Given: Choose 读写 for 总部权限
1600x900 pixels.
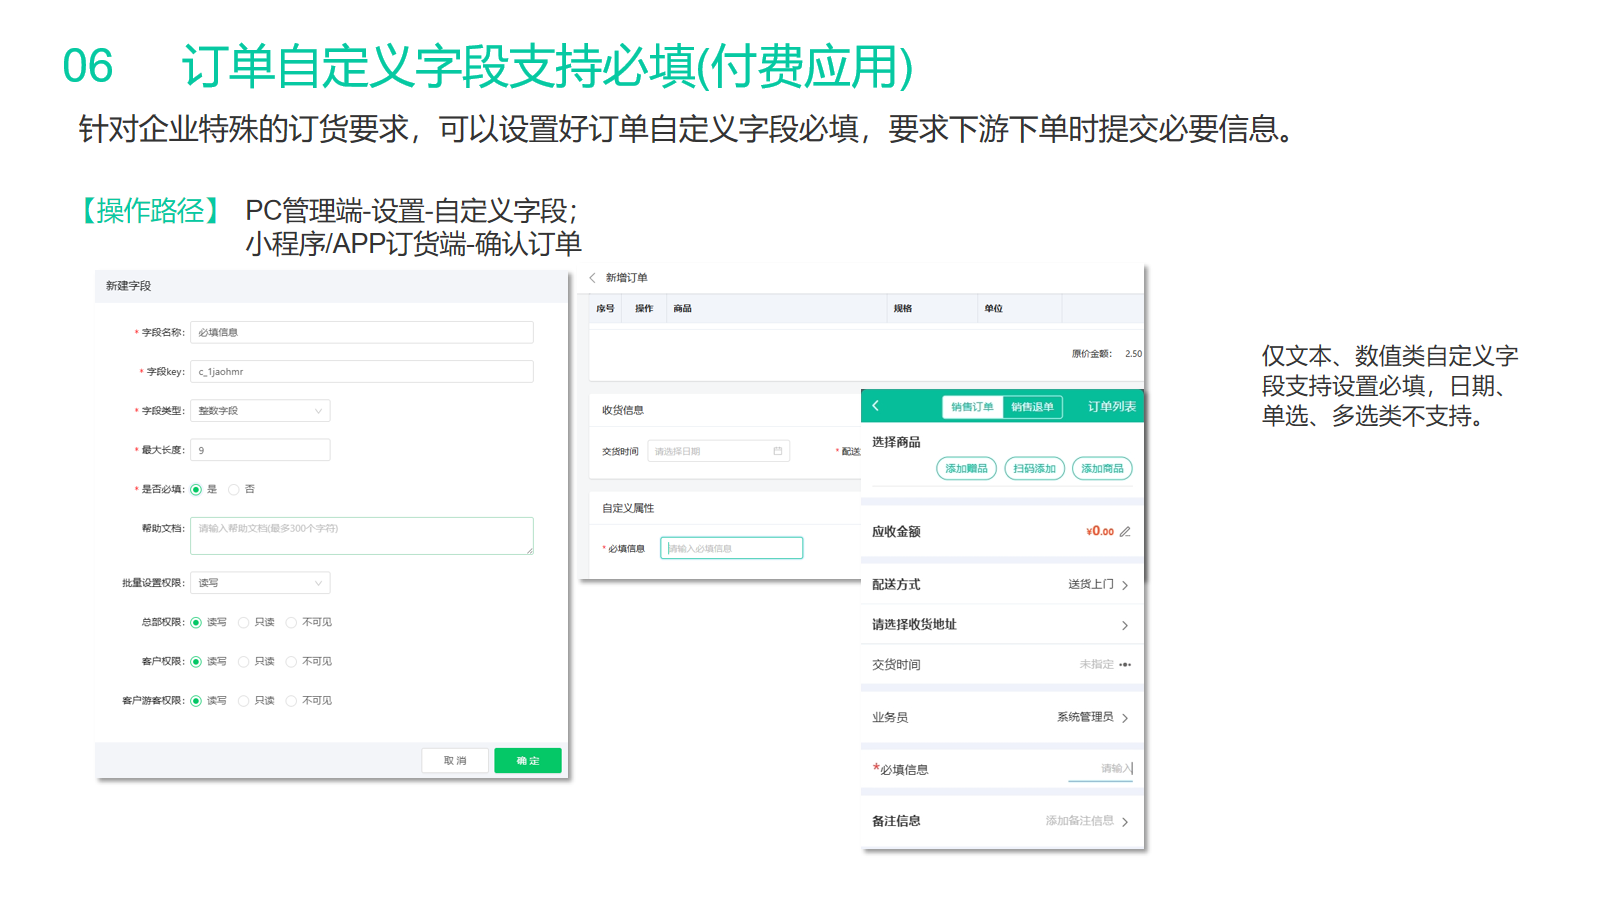Looking at the screenshot, I should [x=197, y=623].
